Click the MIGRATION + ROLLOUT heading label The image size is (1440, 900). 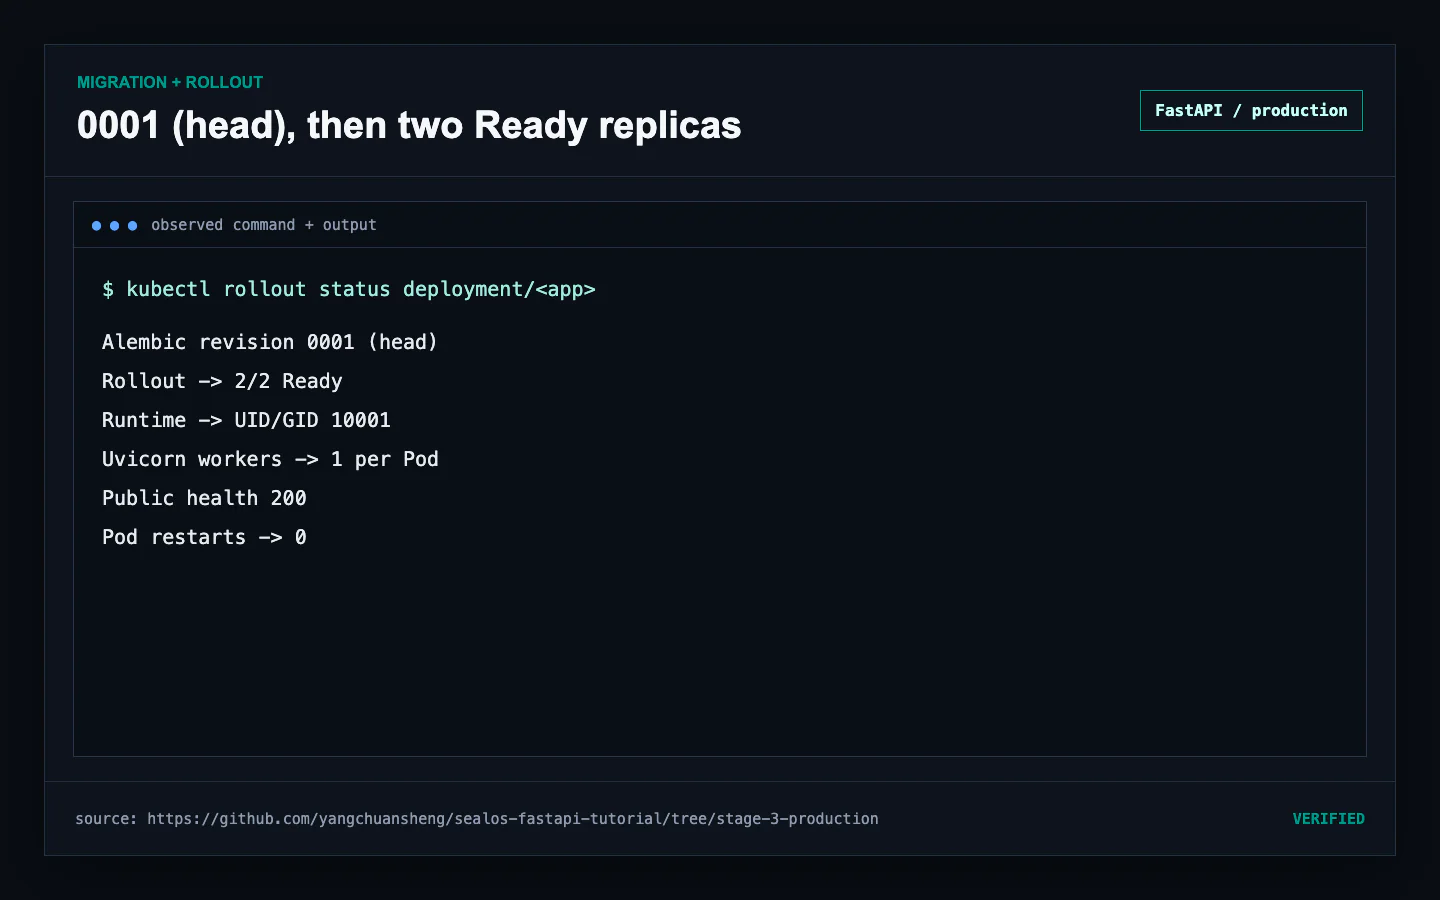pos(170,83)
